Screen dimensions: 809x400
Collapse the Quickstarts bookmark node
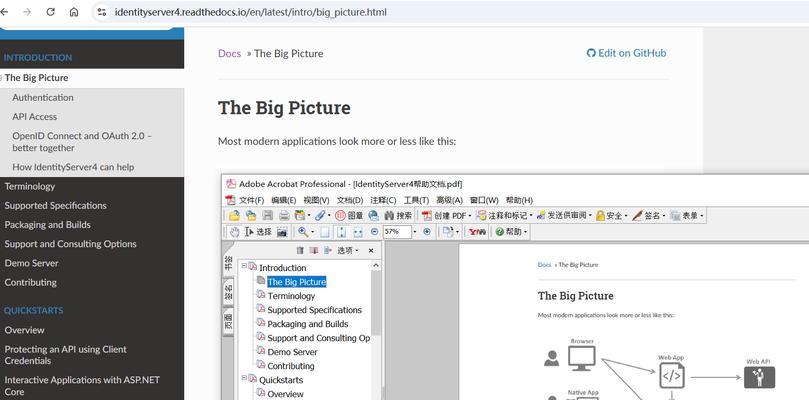point(244,378)
